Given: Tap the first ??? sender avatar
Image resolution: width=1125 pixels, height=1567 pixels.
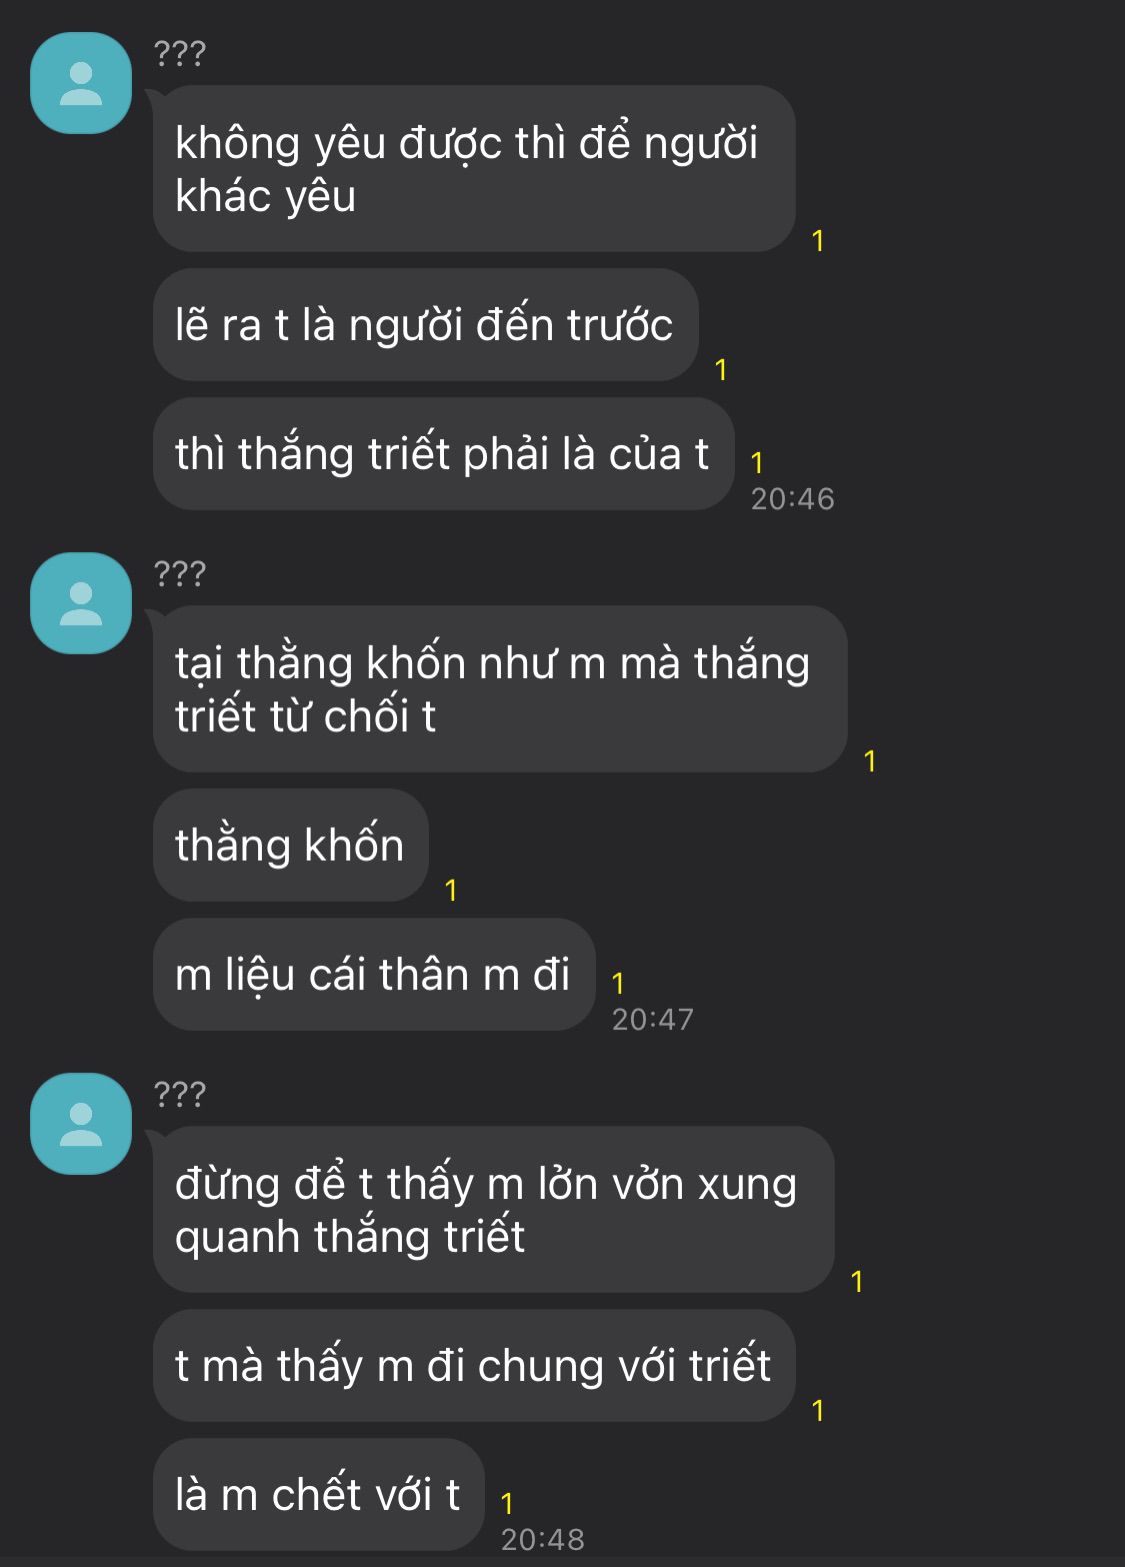Looking at the screenshot, I should [x=81, y=83].
